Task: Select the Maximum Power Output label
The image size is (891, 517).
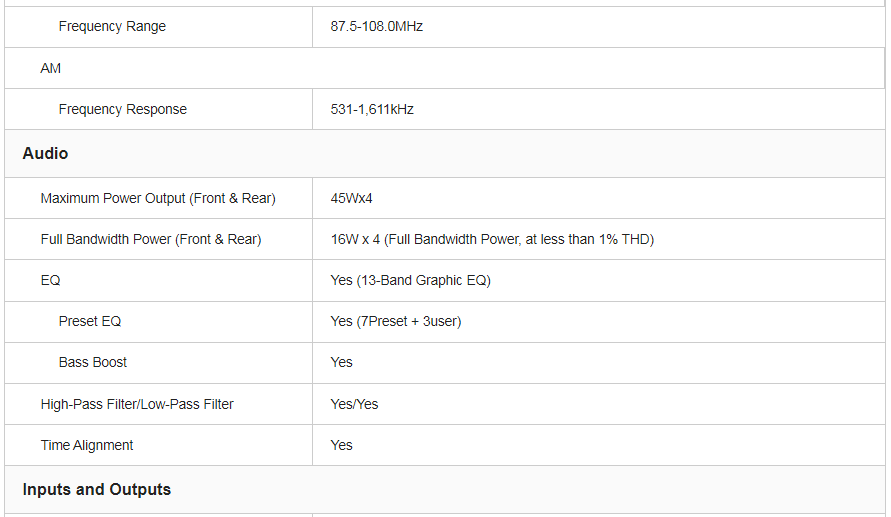Action: click(x=158, y=199)
